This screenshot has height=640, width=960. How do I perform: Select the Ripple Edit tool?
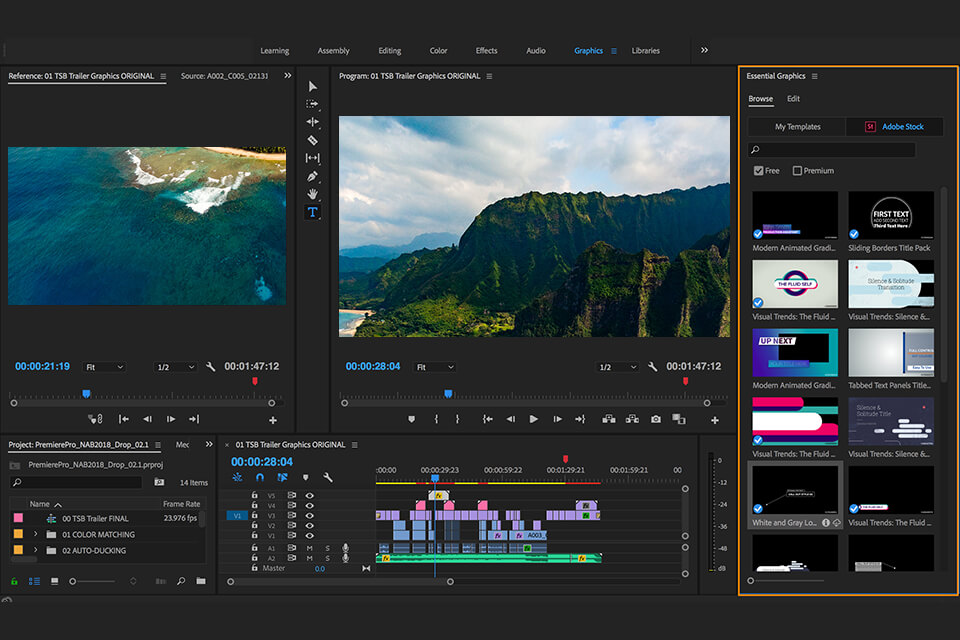[x=312, y=123]
